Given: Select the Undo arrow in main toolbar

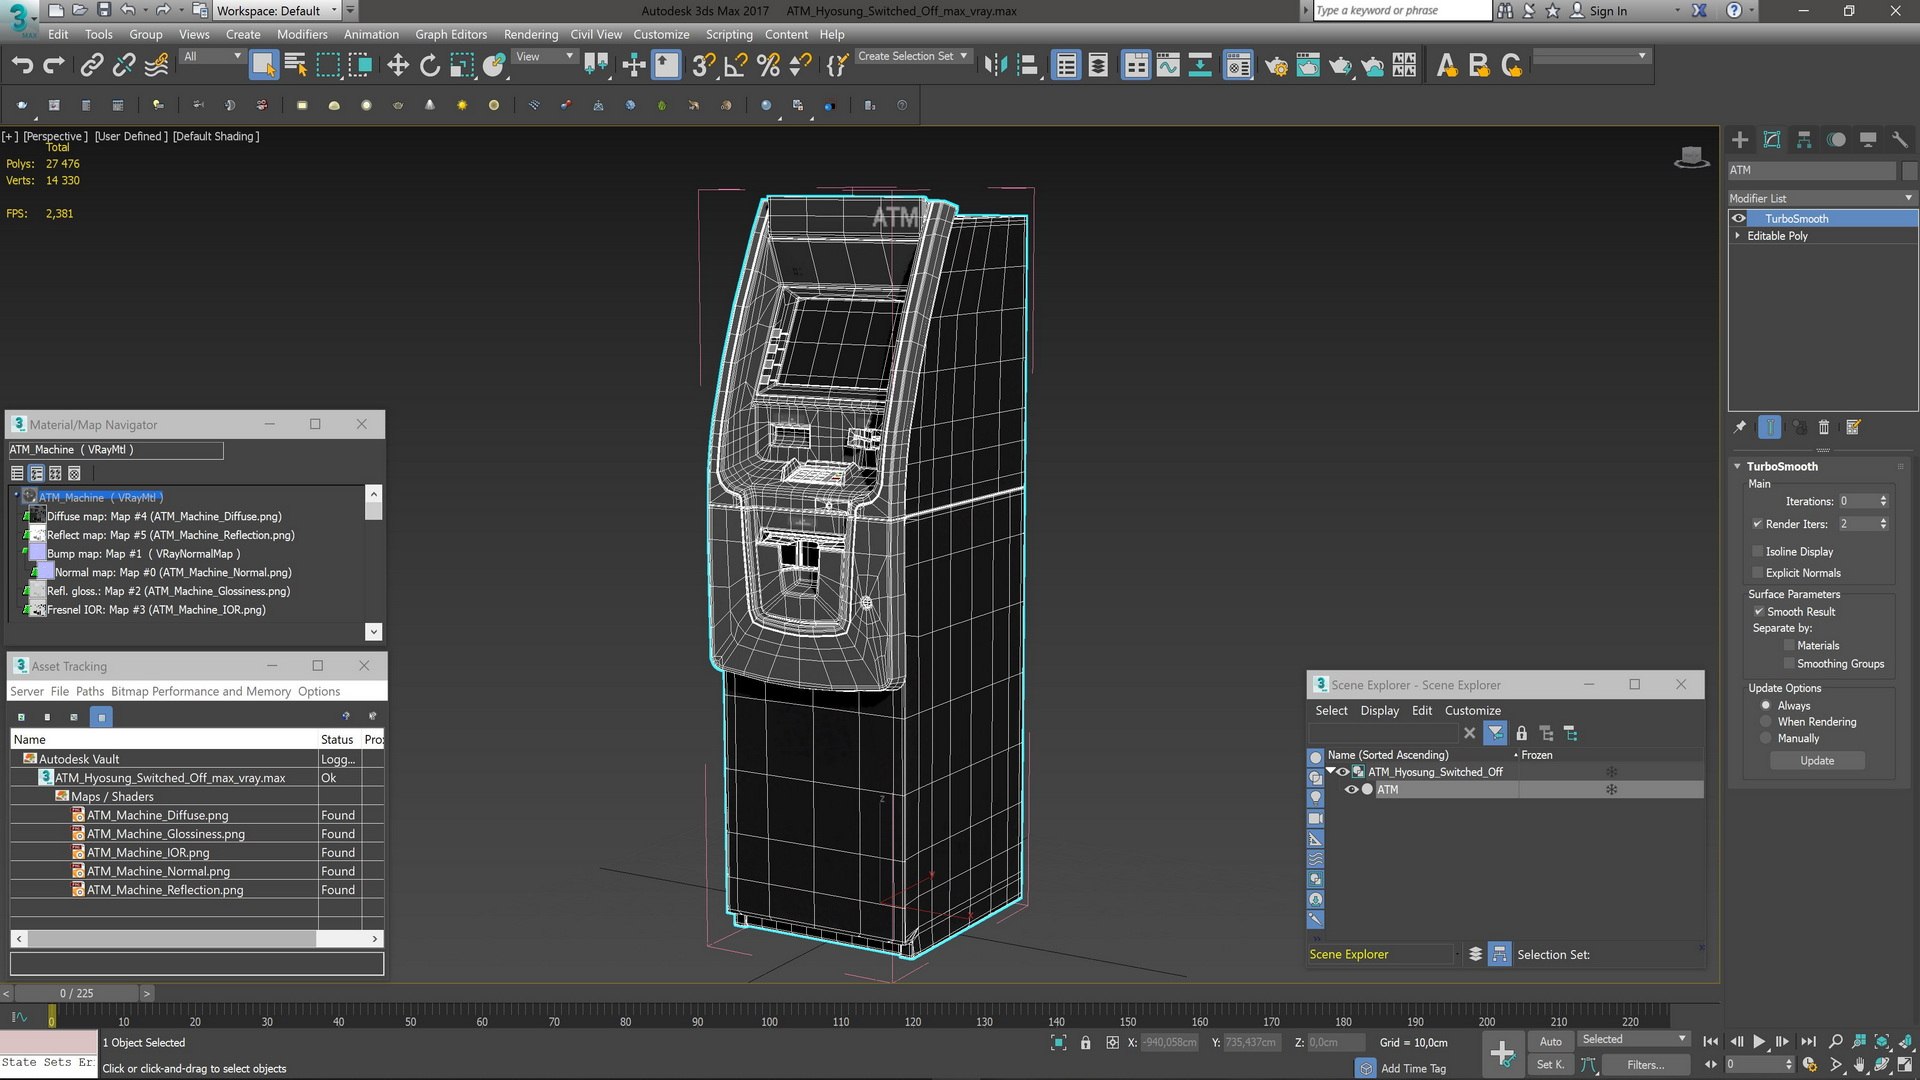Looking at the screenshot, I should 22,66.
